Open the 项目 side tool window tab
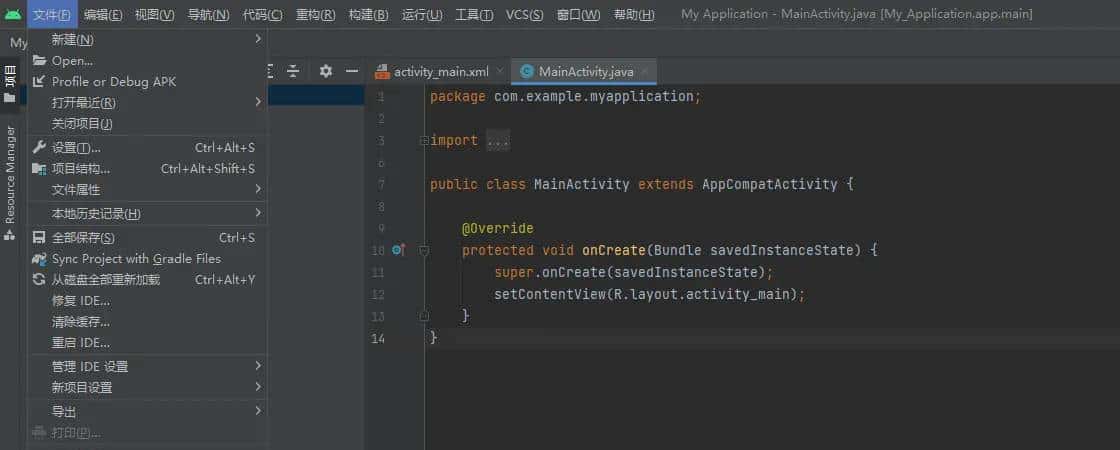1120x450 pixels. tap(9, 84)
